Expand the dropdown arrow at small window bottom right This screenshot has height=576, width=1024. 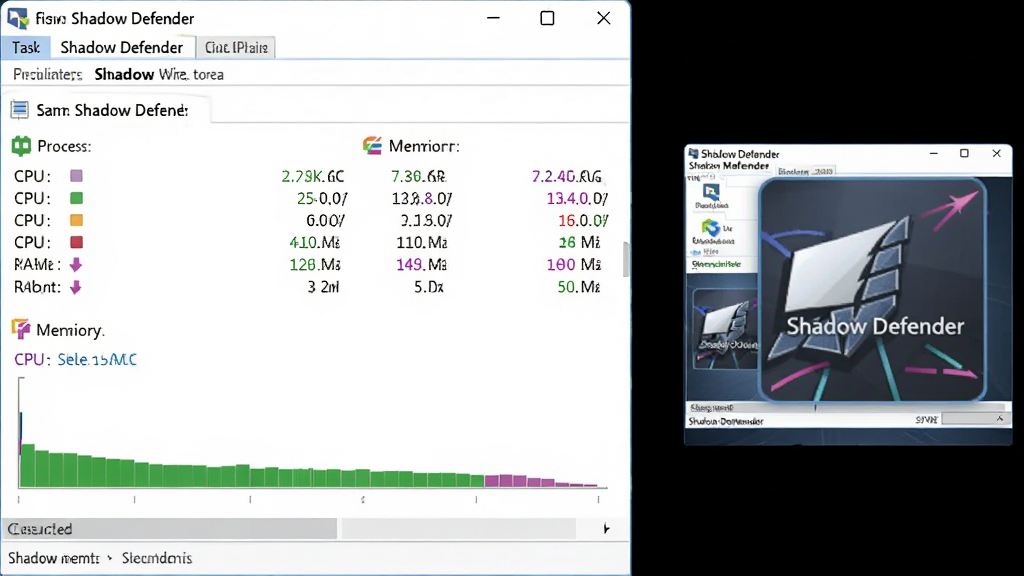[x=999, y=419]
